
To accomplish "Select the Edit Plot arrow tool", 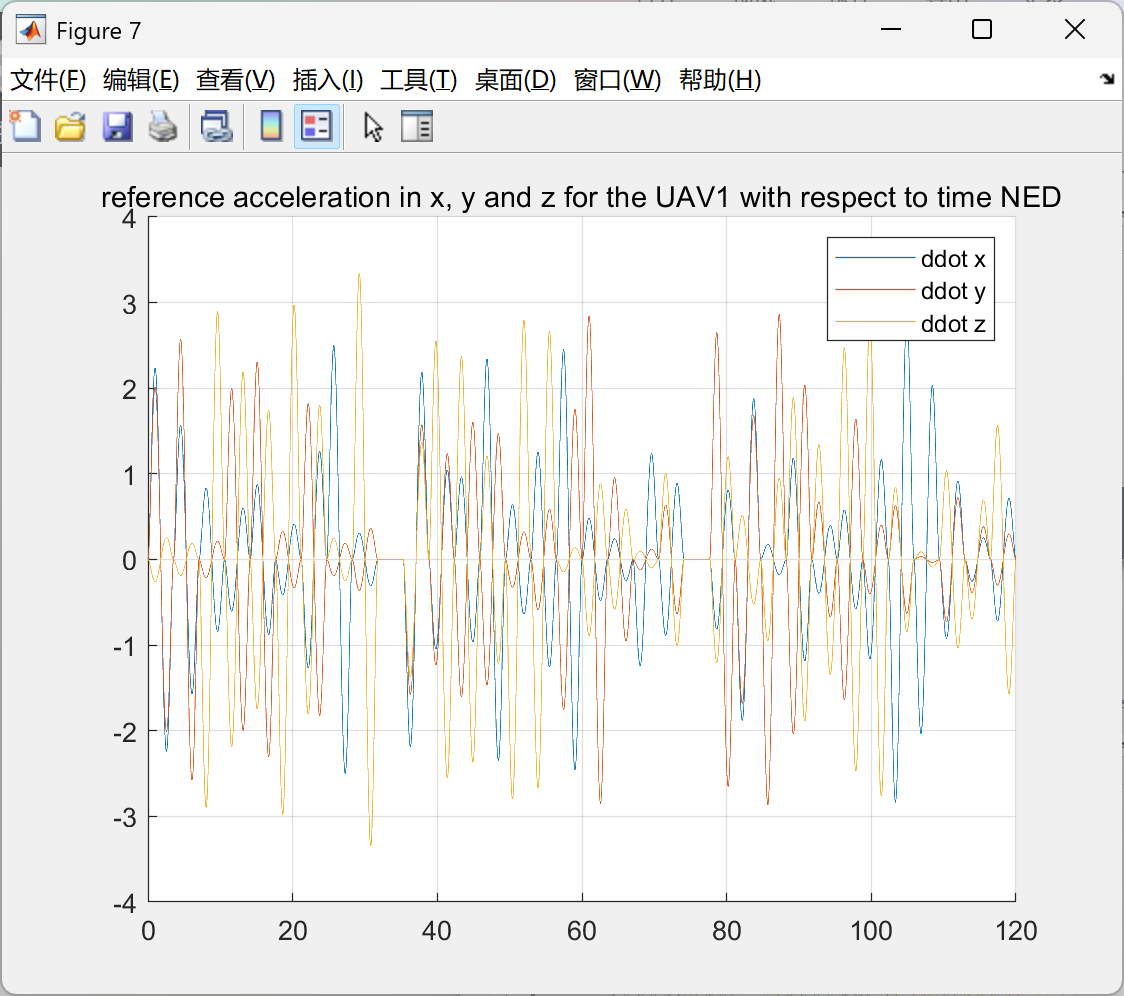I will click(373, 127).
